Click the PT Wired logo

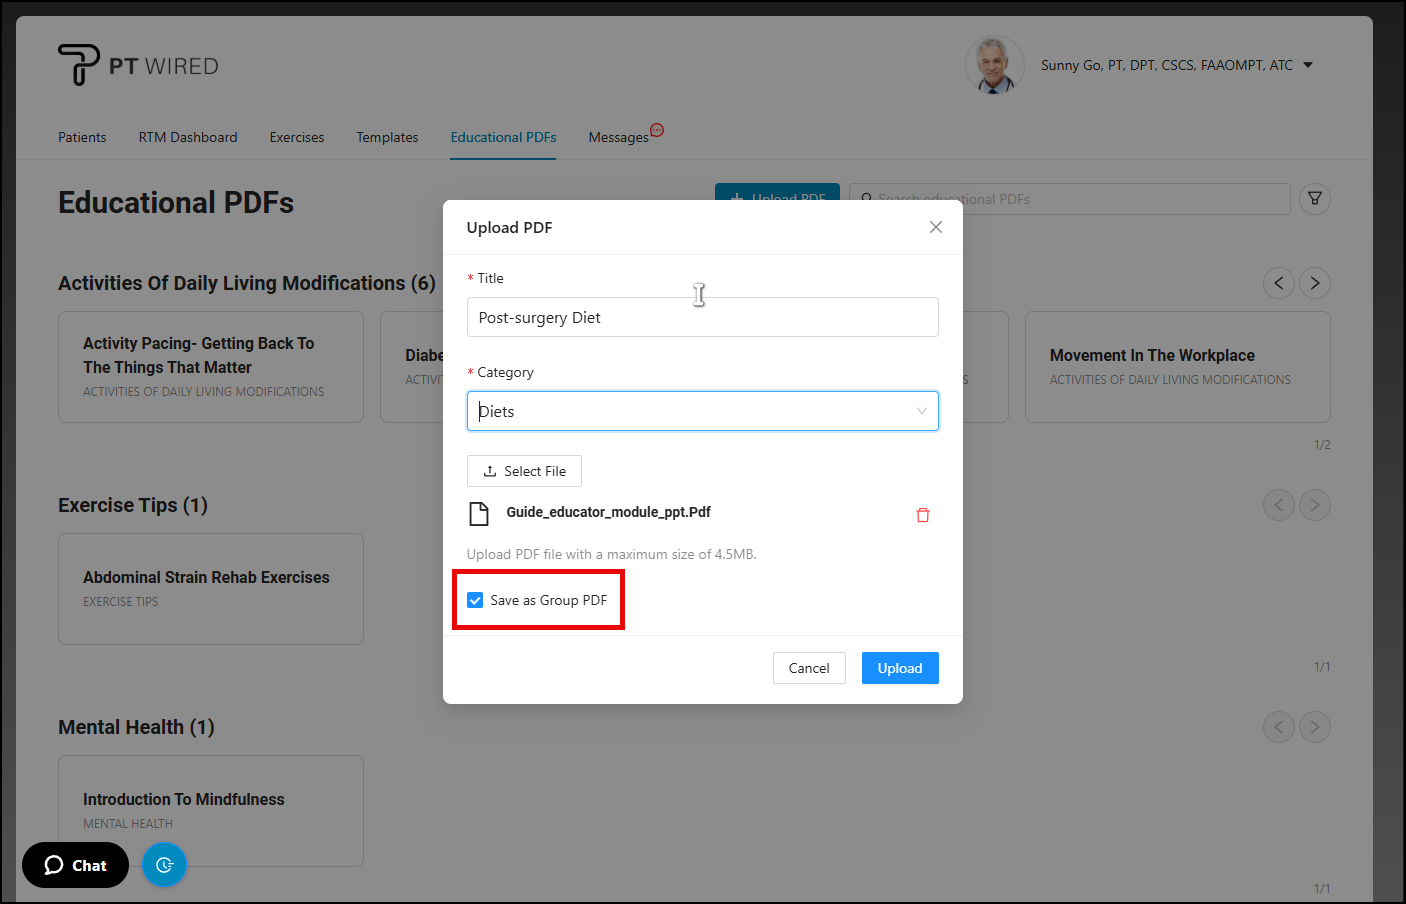[x=138, y=65]
